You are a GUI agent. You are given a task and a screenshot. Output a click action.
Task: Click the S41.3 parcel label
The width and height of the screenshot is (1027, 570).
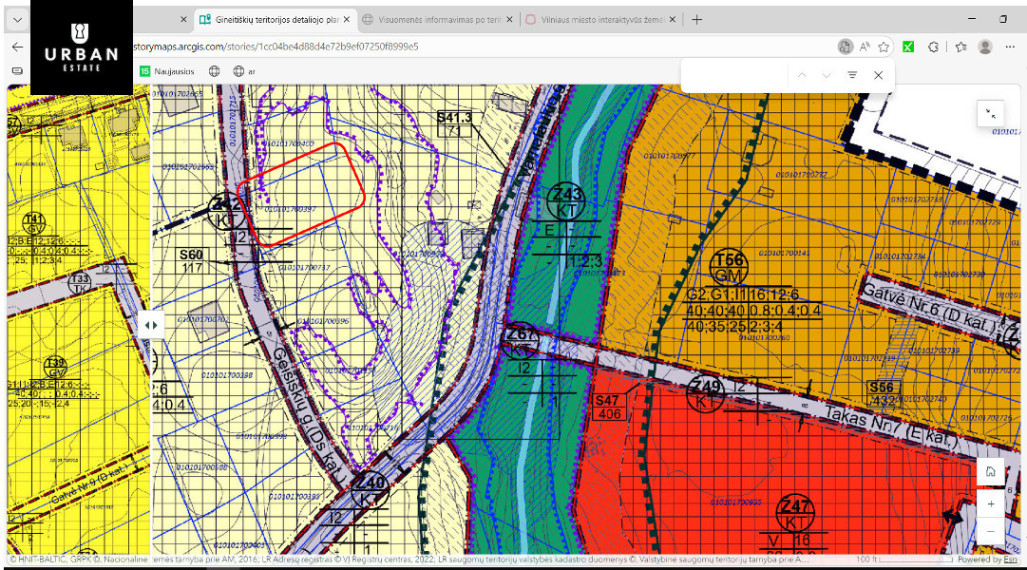pyautogui.click(x=454, y=124)
